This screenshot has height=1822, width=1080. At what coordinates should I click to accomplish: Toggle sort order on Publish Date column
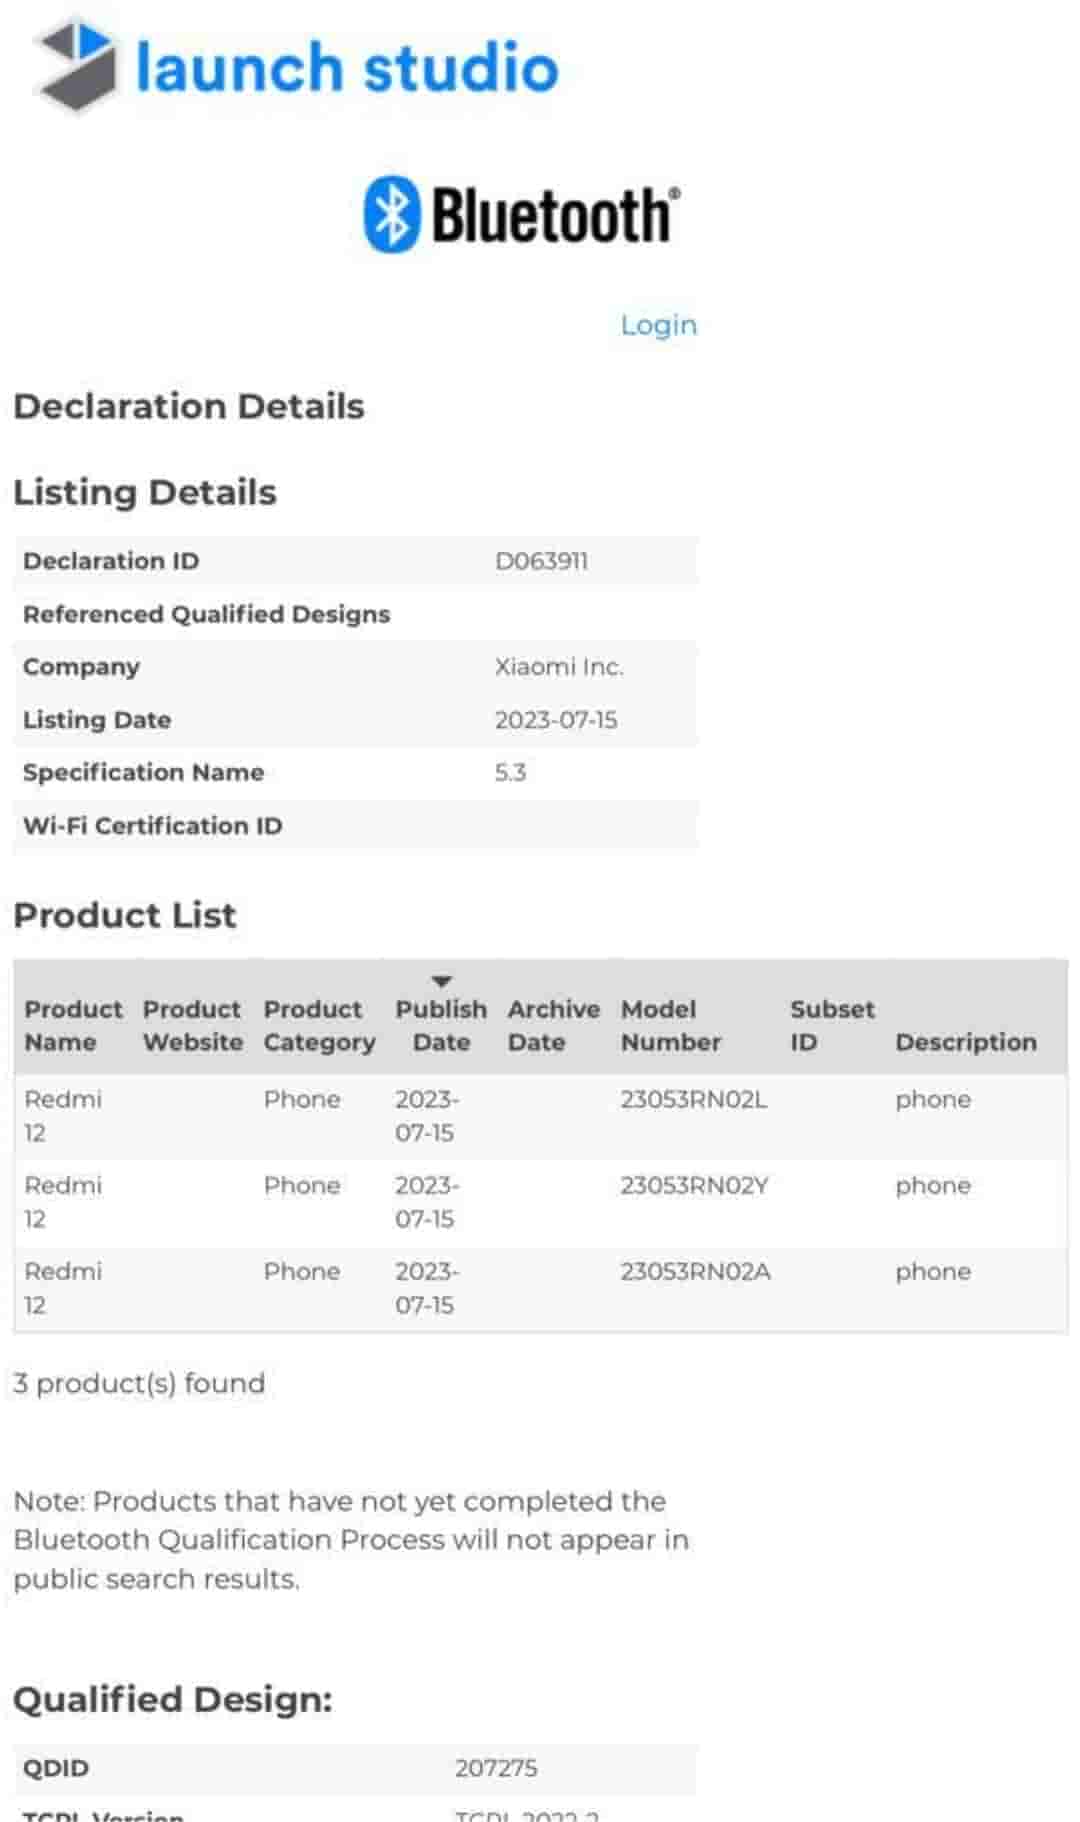tap(441, 1025)
